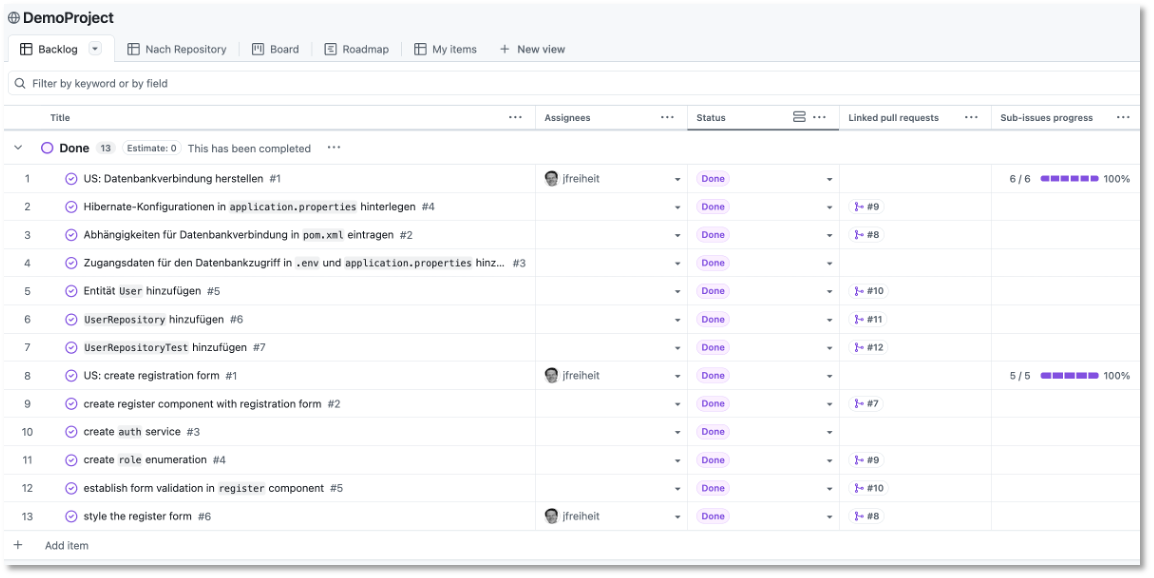Open assignee dropdown for Datenbankverbindung herstellen row
The width and height of the screenshot is (1154, 578).
[677, 180]
